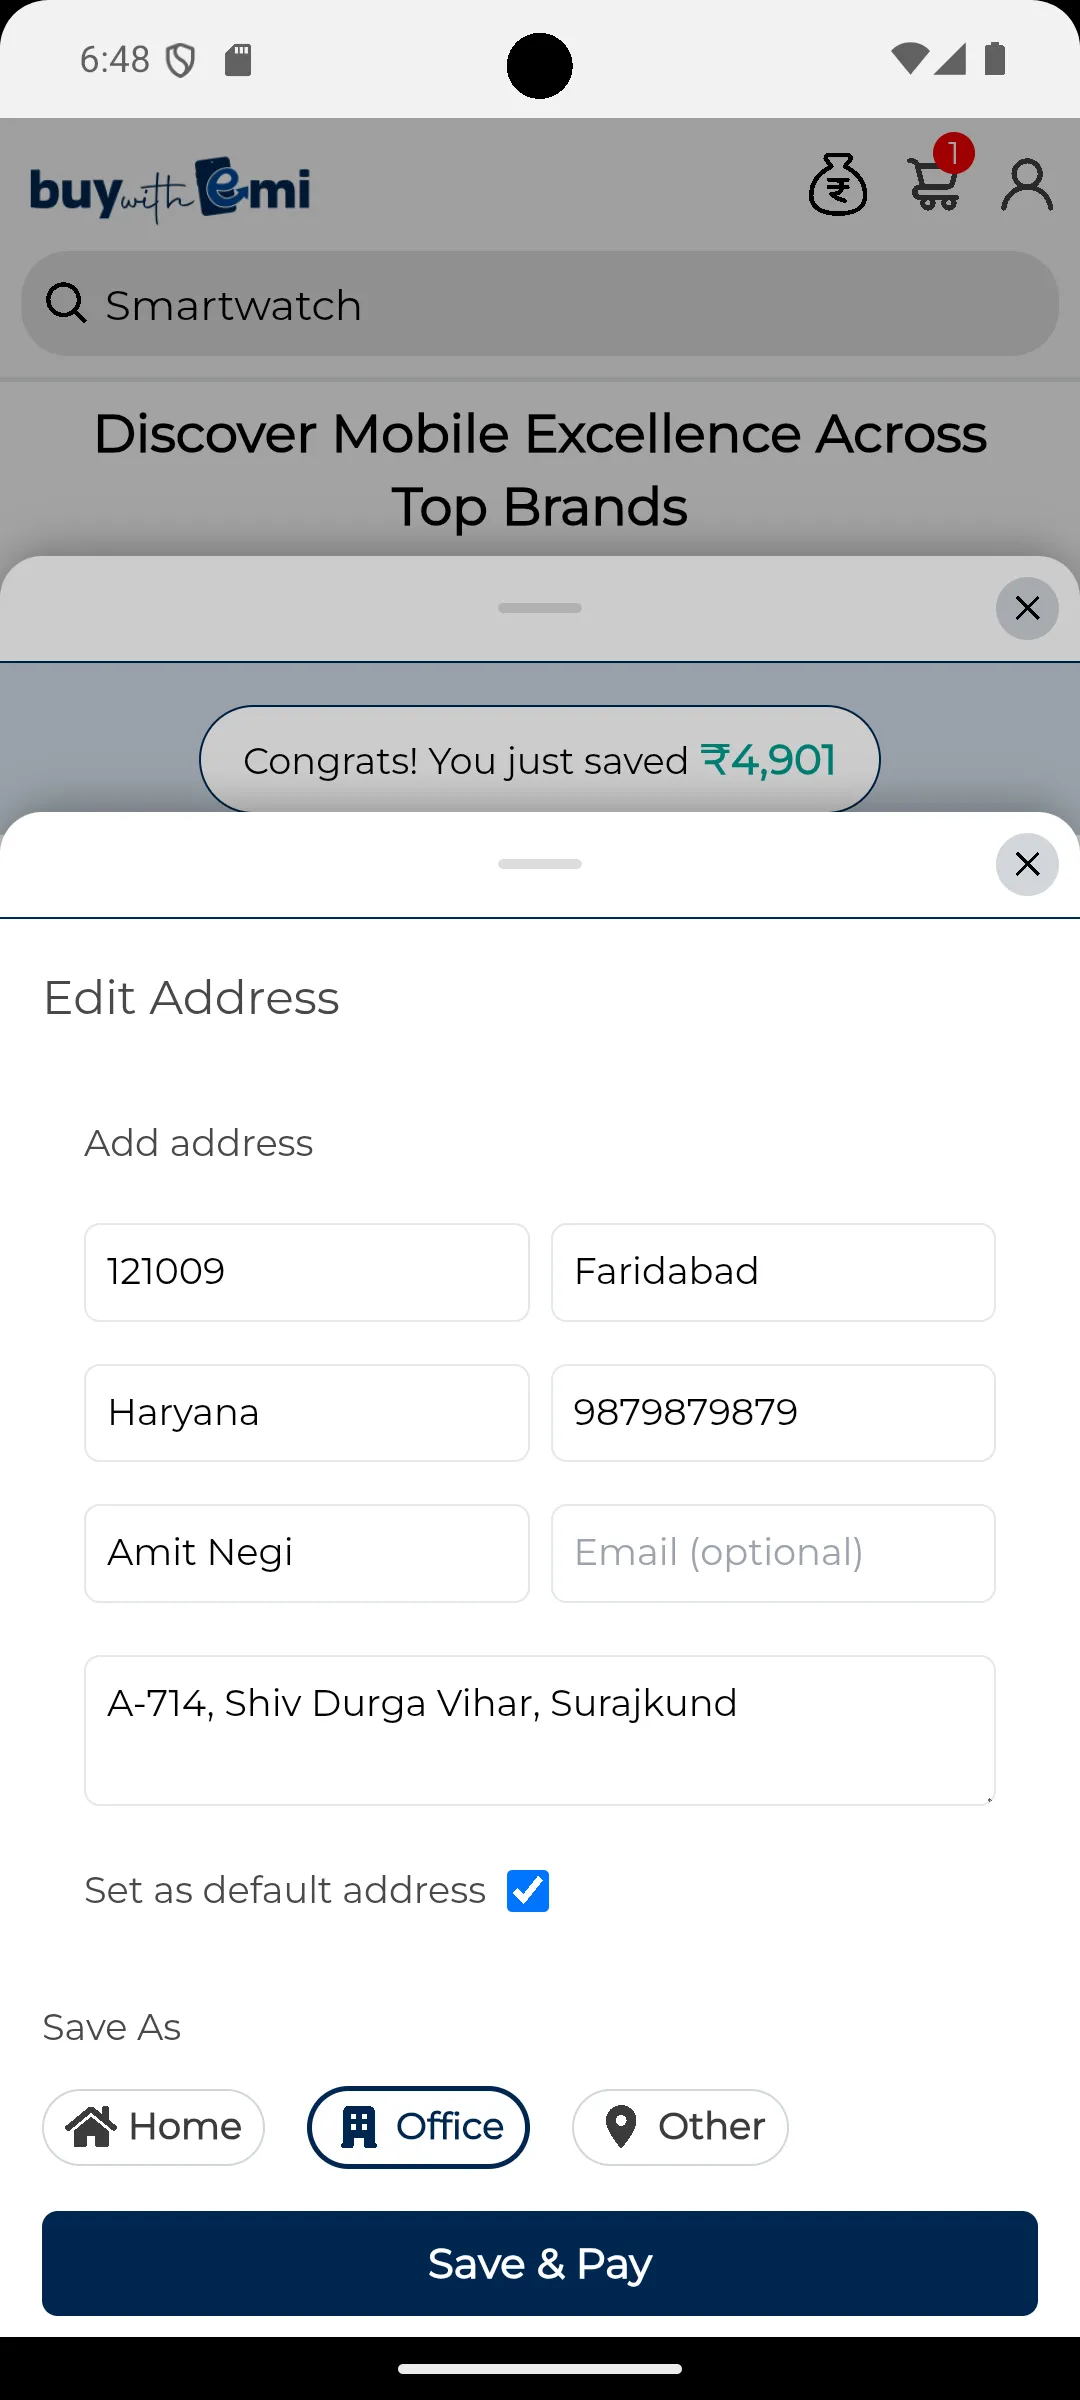Choose Other as address type
Image resolution: width=1080 pixels, height=2400 pixels.
click(x=680, y=2127)
